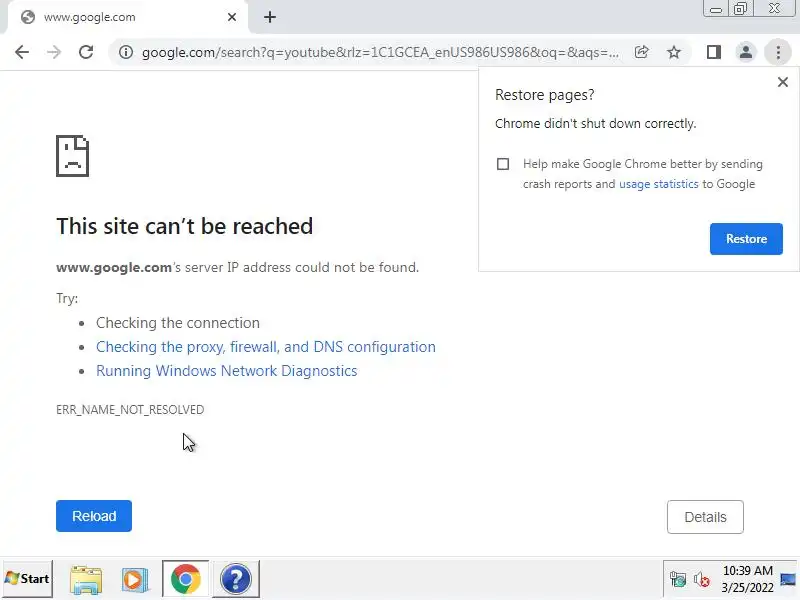The width and height of the screenshot is (800, 600).
Task: Restore down the Chrome window
Action: pos(740,9)
